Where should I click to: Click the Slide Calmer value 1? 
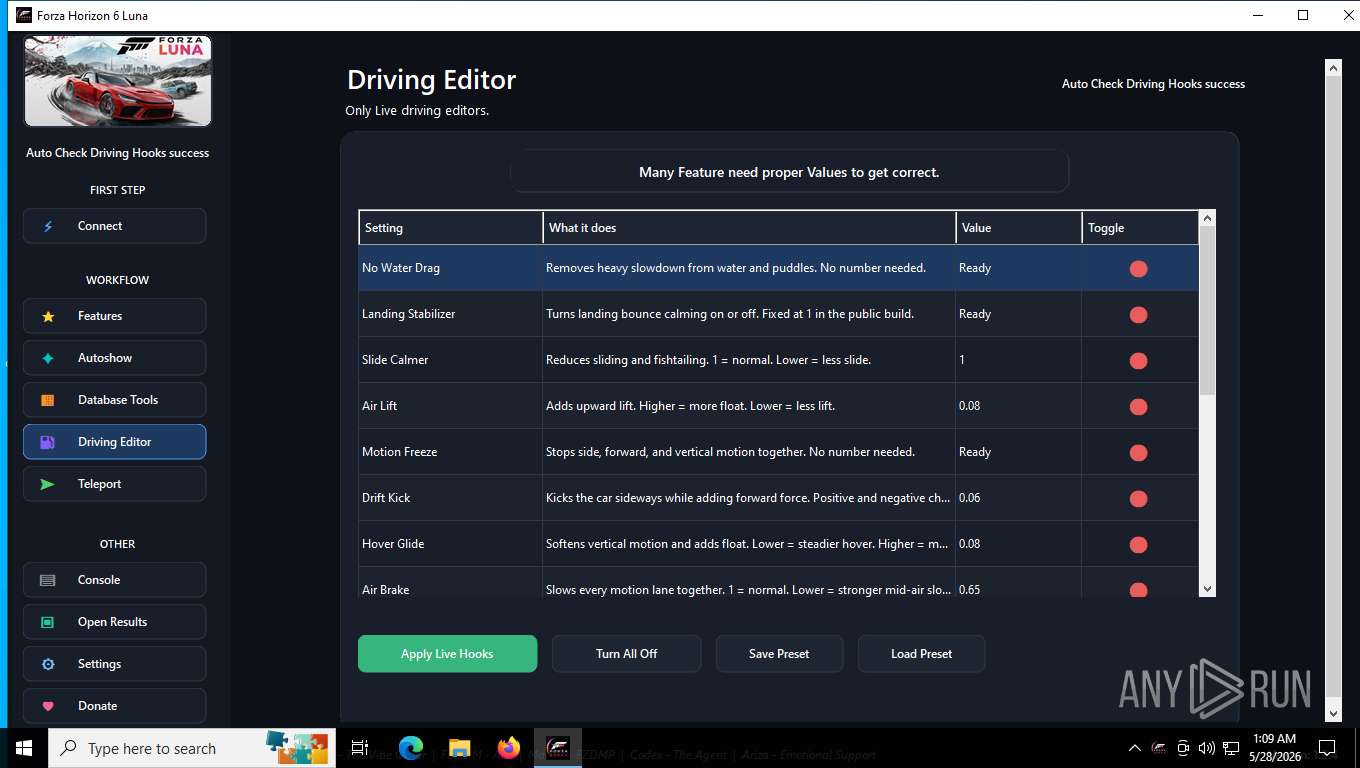(x=962, y=360)
